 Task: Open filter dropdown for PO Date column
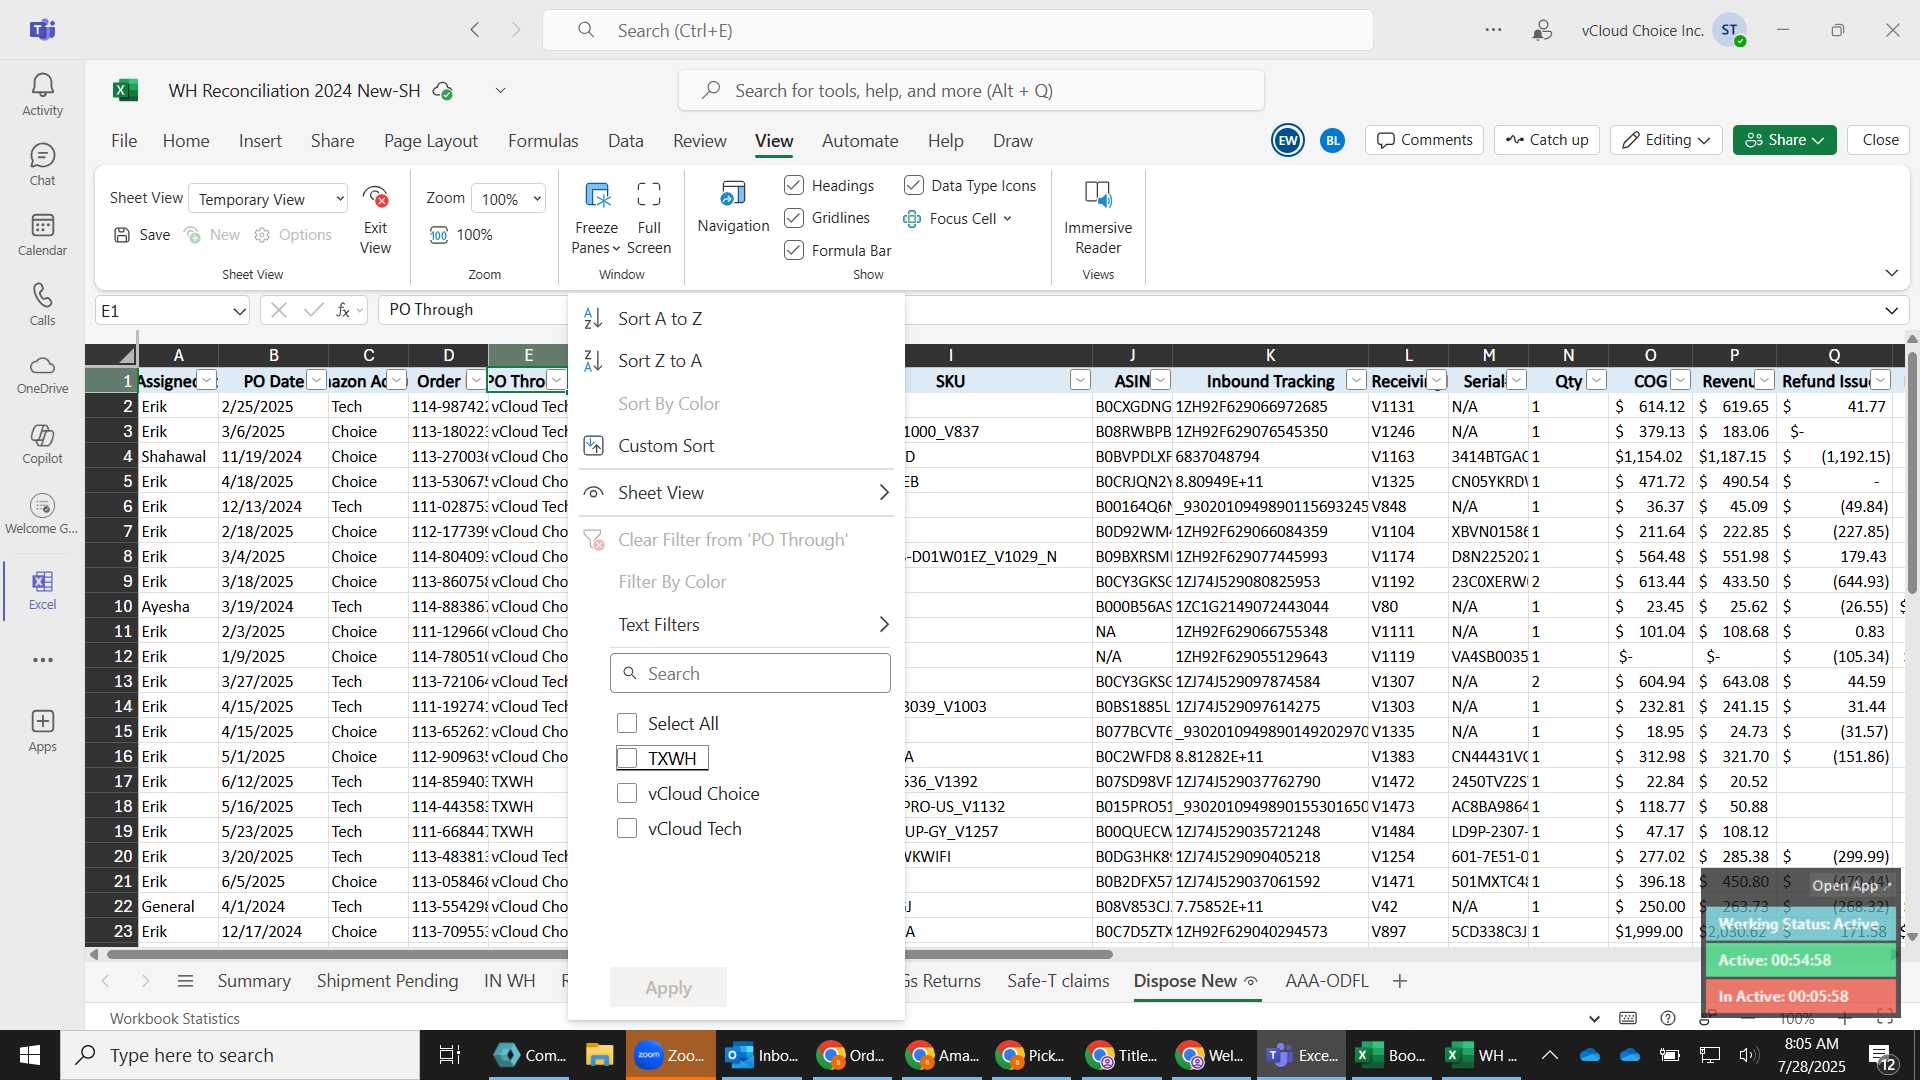pyautogui.click(x=316, y=381)
